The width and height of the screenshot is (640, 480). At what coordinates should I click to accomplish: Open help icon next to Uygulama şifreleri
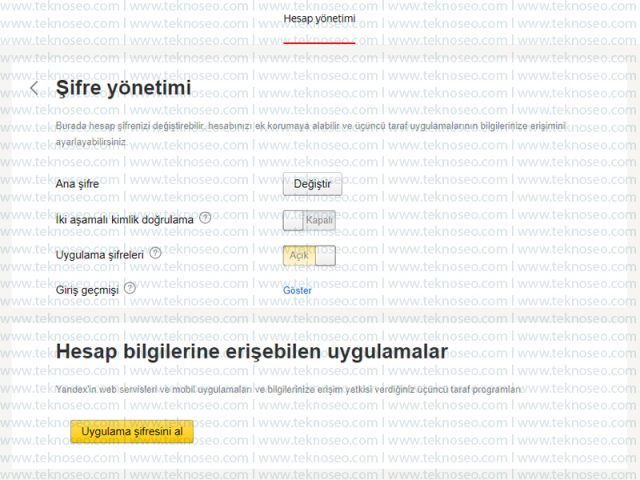156,253
